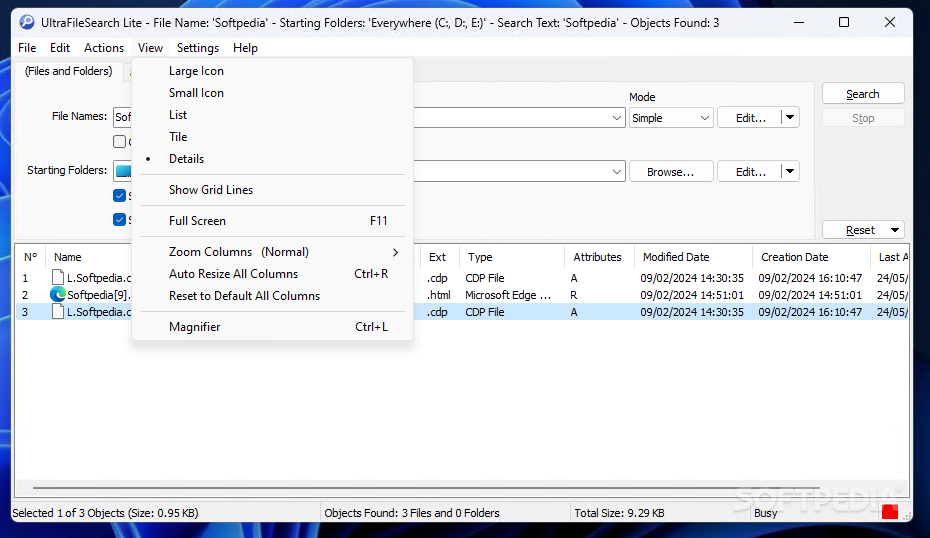This screenshot has width=930, height=538.
Task: Open the Edit menu
Action: (x=59, y=48)
